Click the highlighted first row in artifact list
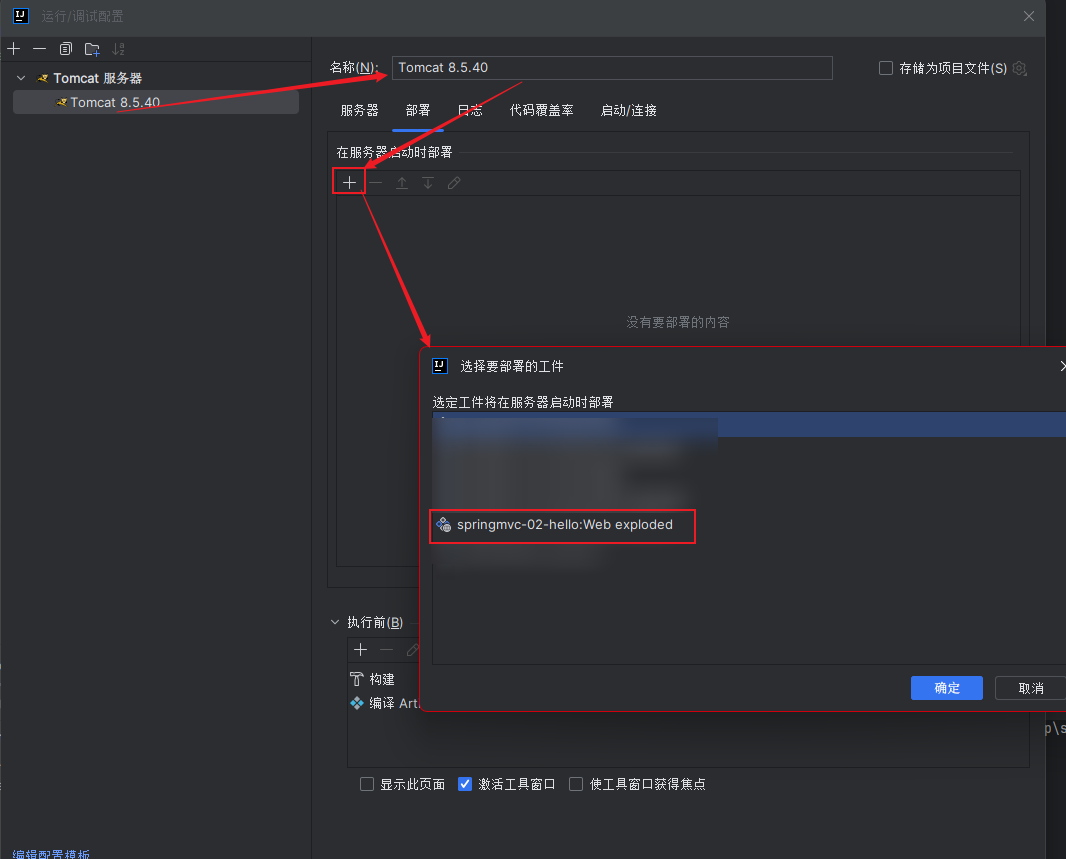The image size is (1066, 859). (749, 424)
